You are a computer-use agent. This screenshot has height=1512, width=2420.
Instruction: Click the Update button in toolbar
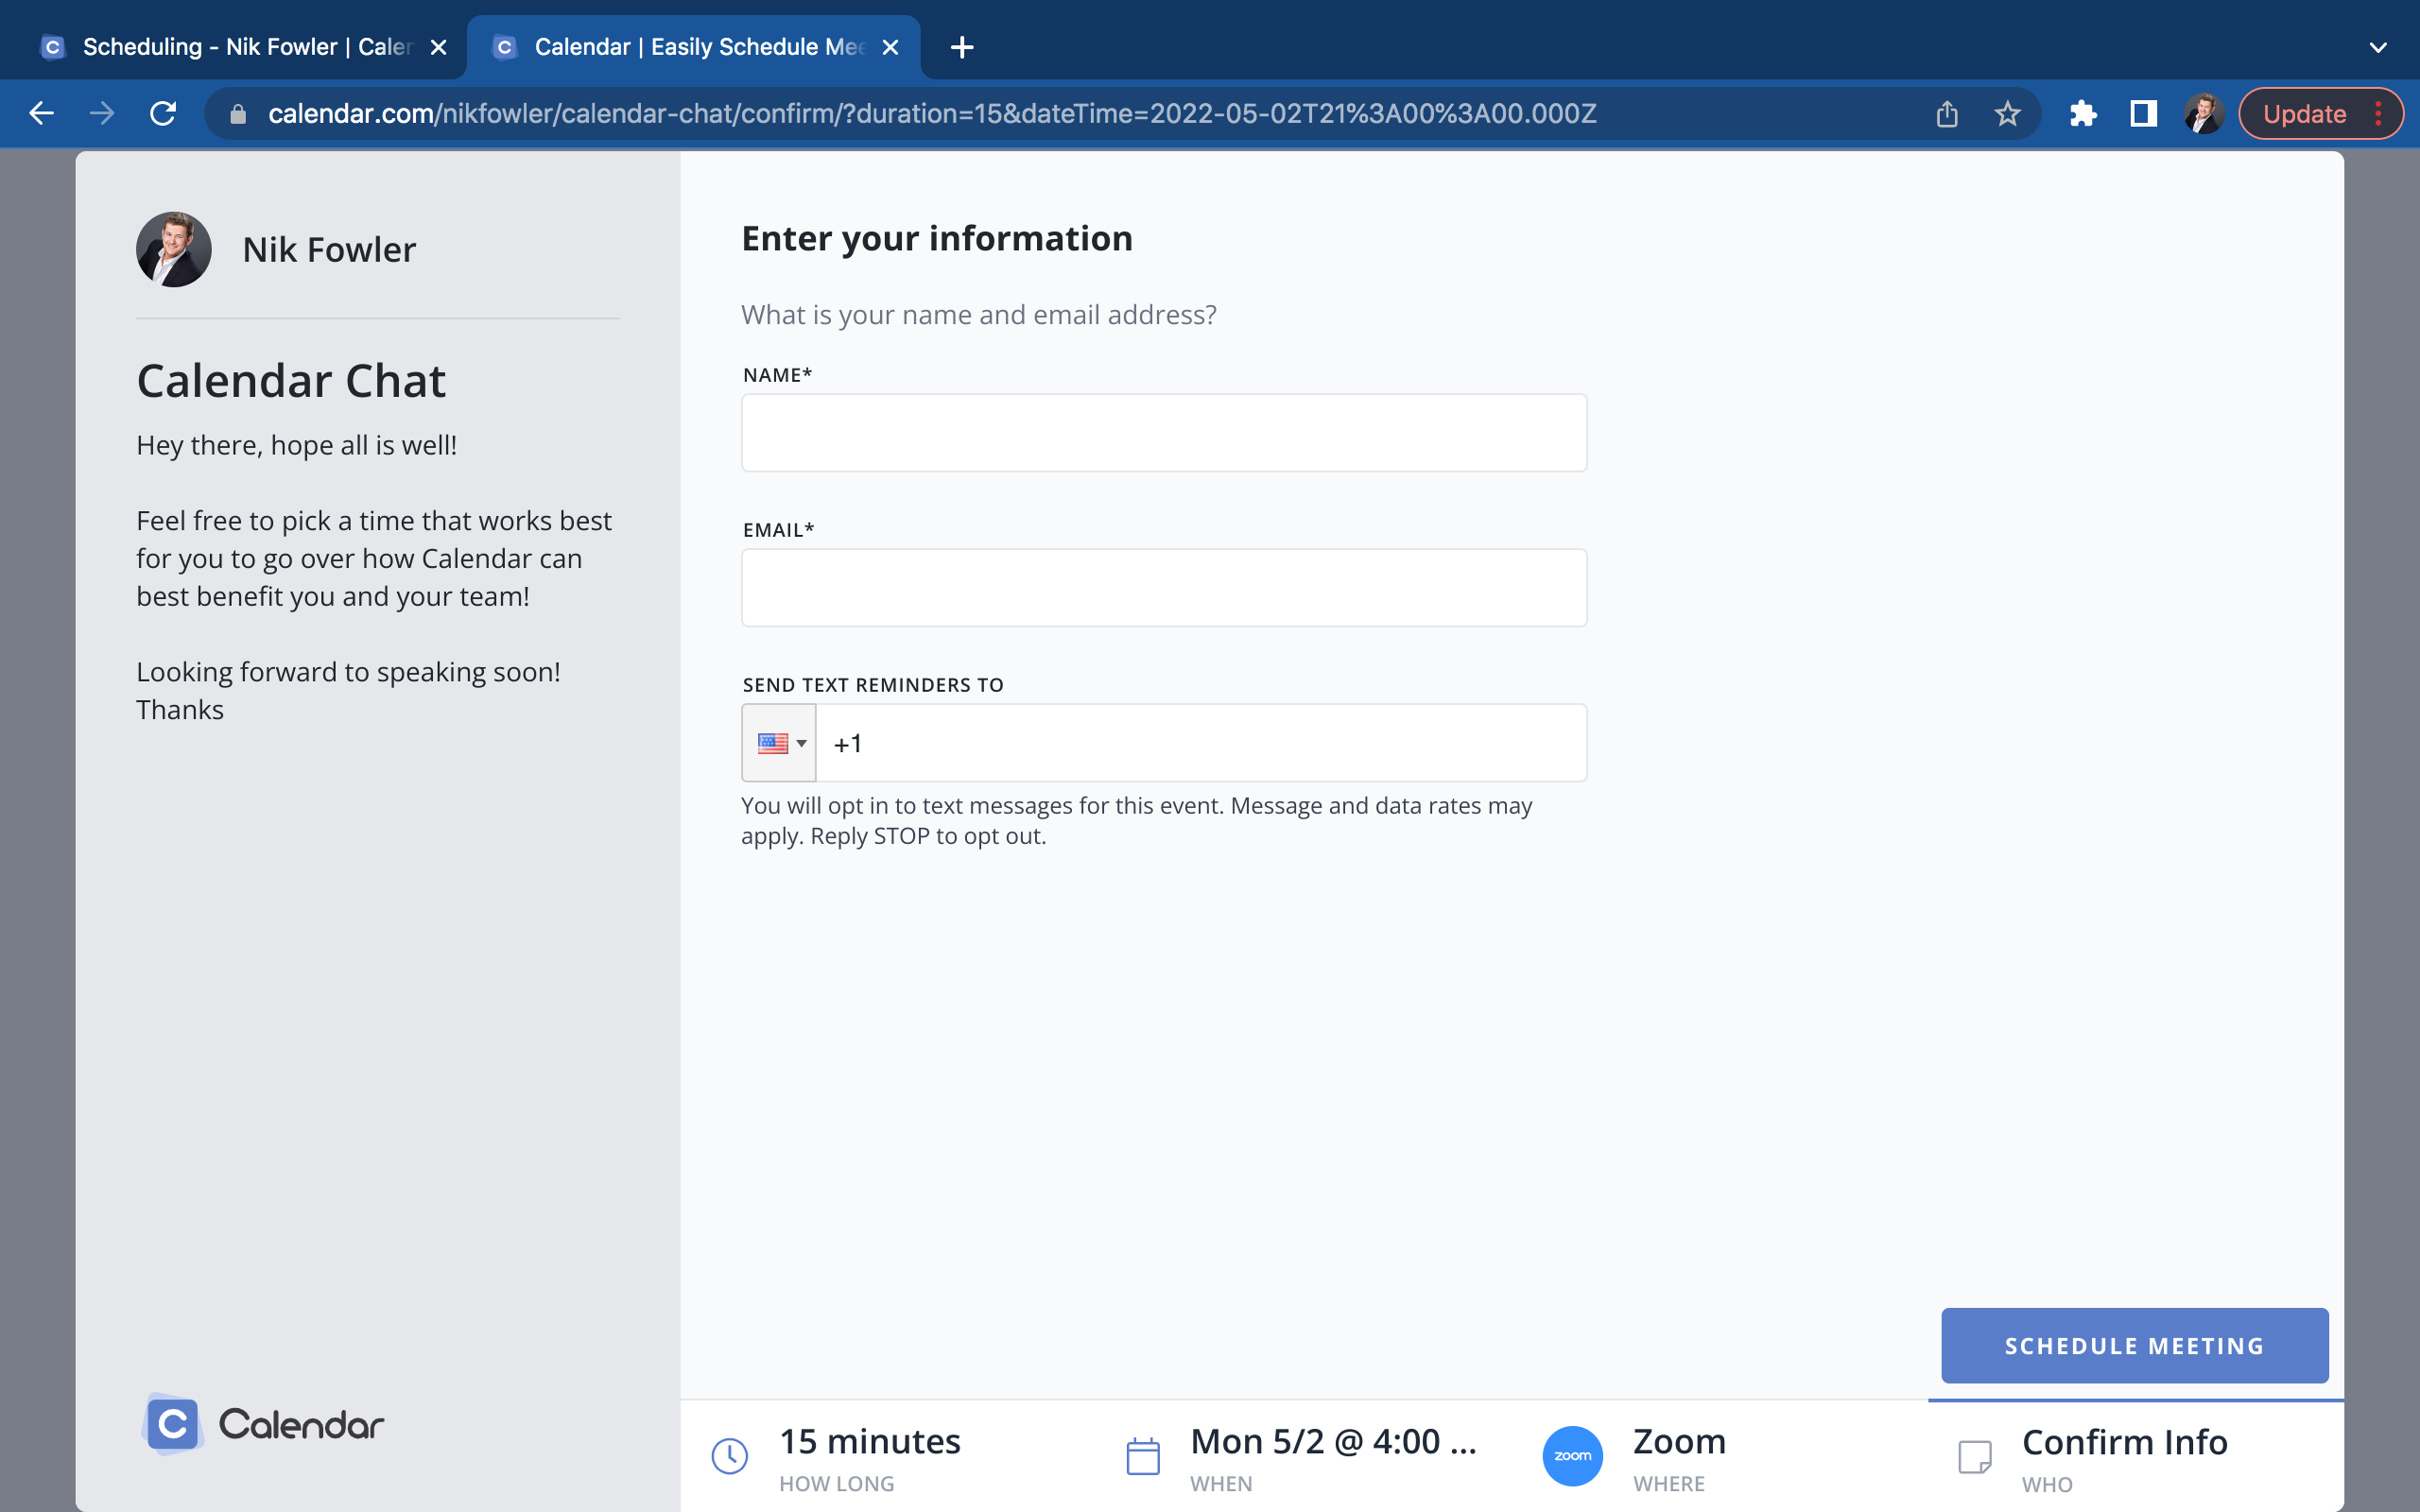[2304, 114]
